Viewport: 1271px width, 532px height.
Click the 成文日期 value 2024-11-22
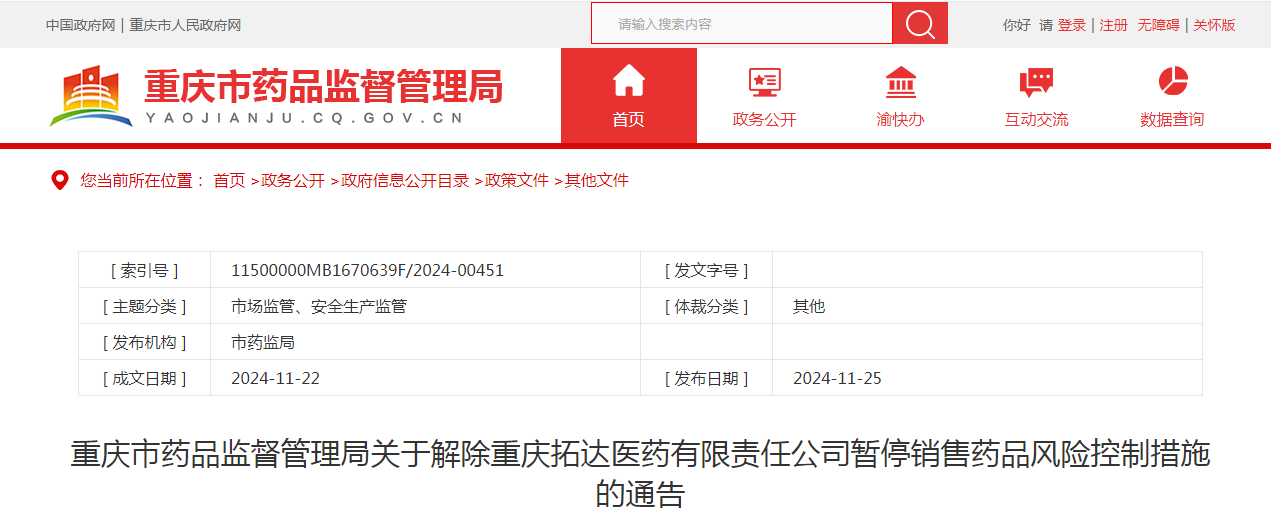click(x=275, y=379)
